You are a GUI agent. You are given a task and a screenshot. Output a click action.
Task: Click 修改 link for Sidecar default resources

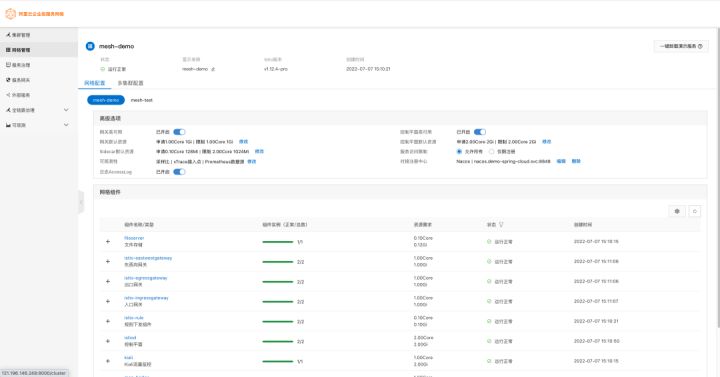[x=259, y=152]
